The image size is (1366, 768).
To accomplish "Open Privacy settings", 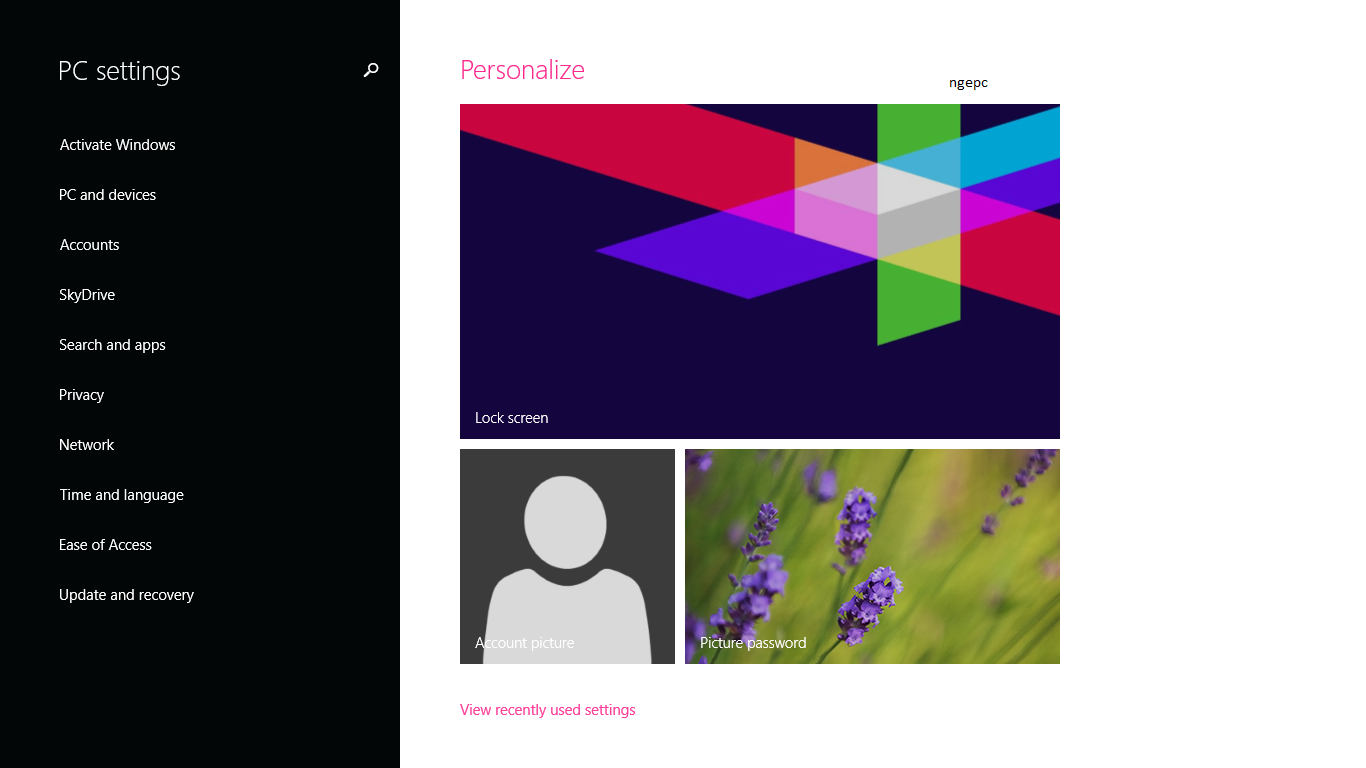I will pyautogui.click(x=81, y=394).
